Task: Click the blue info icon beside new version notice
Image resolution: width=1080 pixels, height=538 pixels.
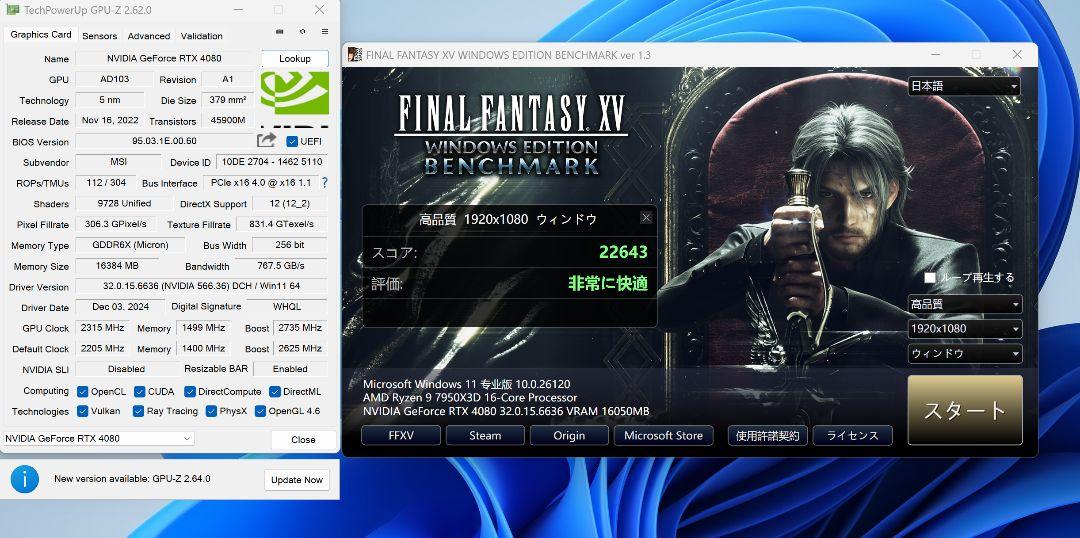Action: pos(25,478)
